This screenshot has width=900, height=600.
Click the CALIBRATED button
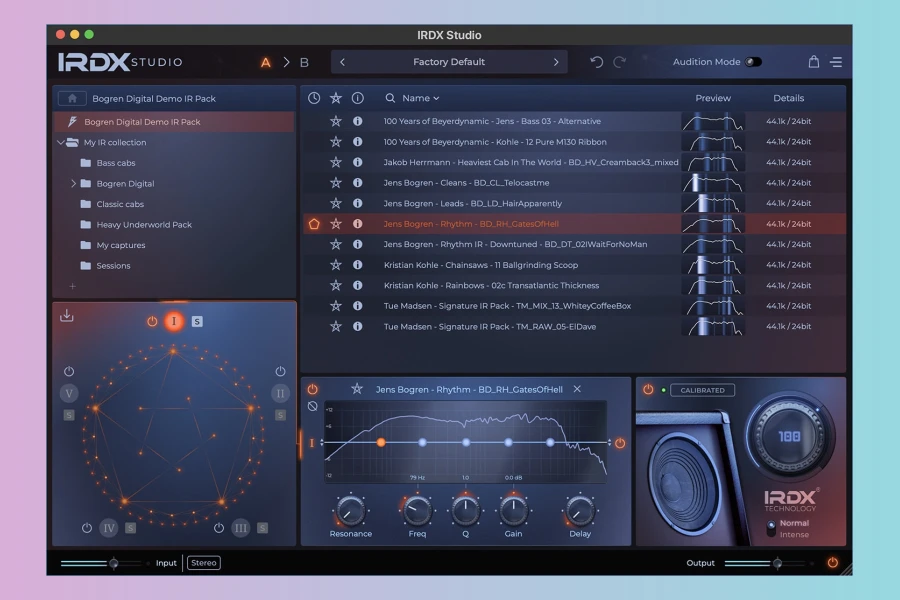(703, 390)
